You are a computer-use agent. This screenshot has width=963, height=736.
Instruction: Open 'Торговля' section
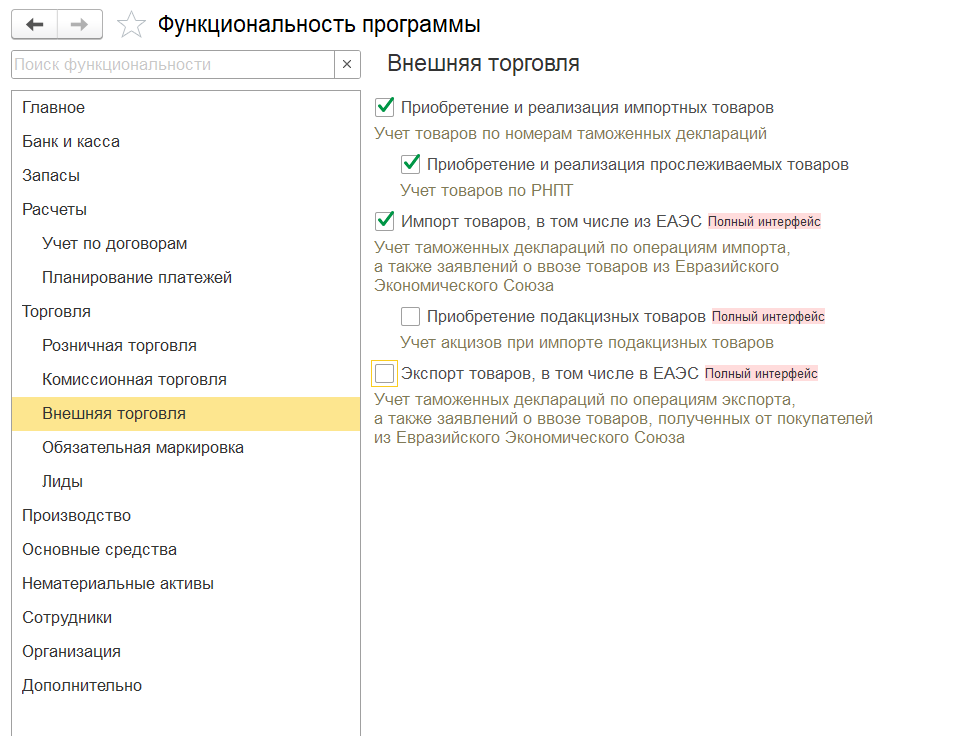point(185,311)
